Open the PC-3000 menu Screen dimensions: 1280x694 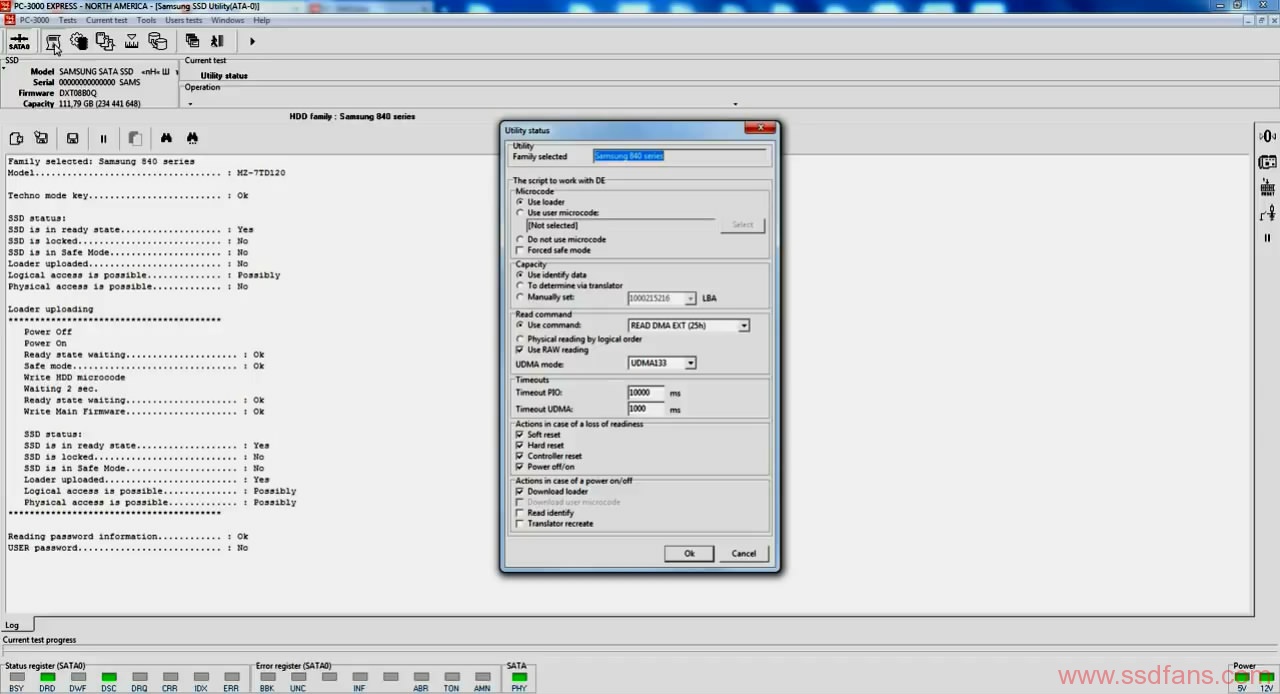click(34, 20)
